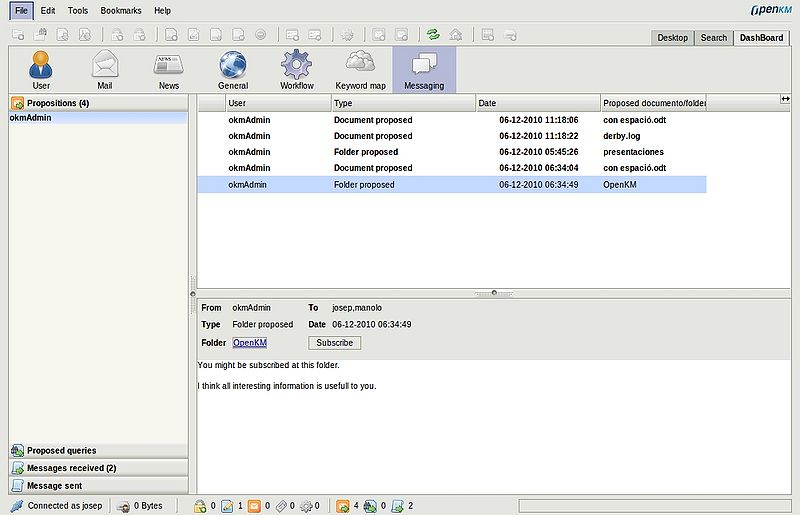Click the locked documents status icon
800x515 pixels.
tap(200, 506)
